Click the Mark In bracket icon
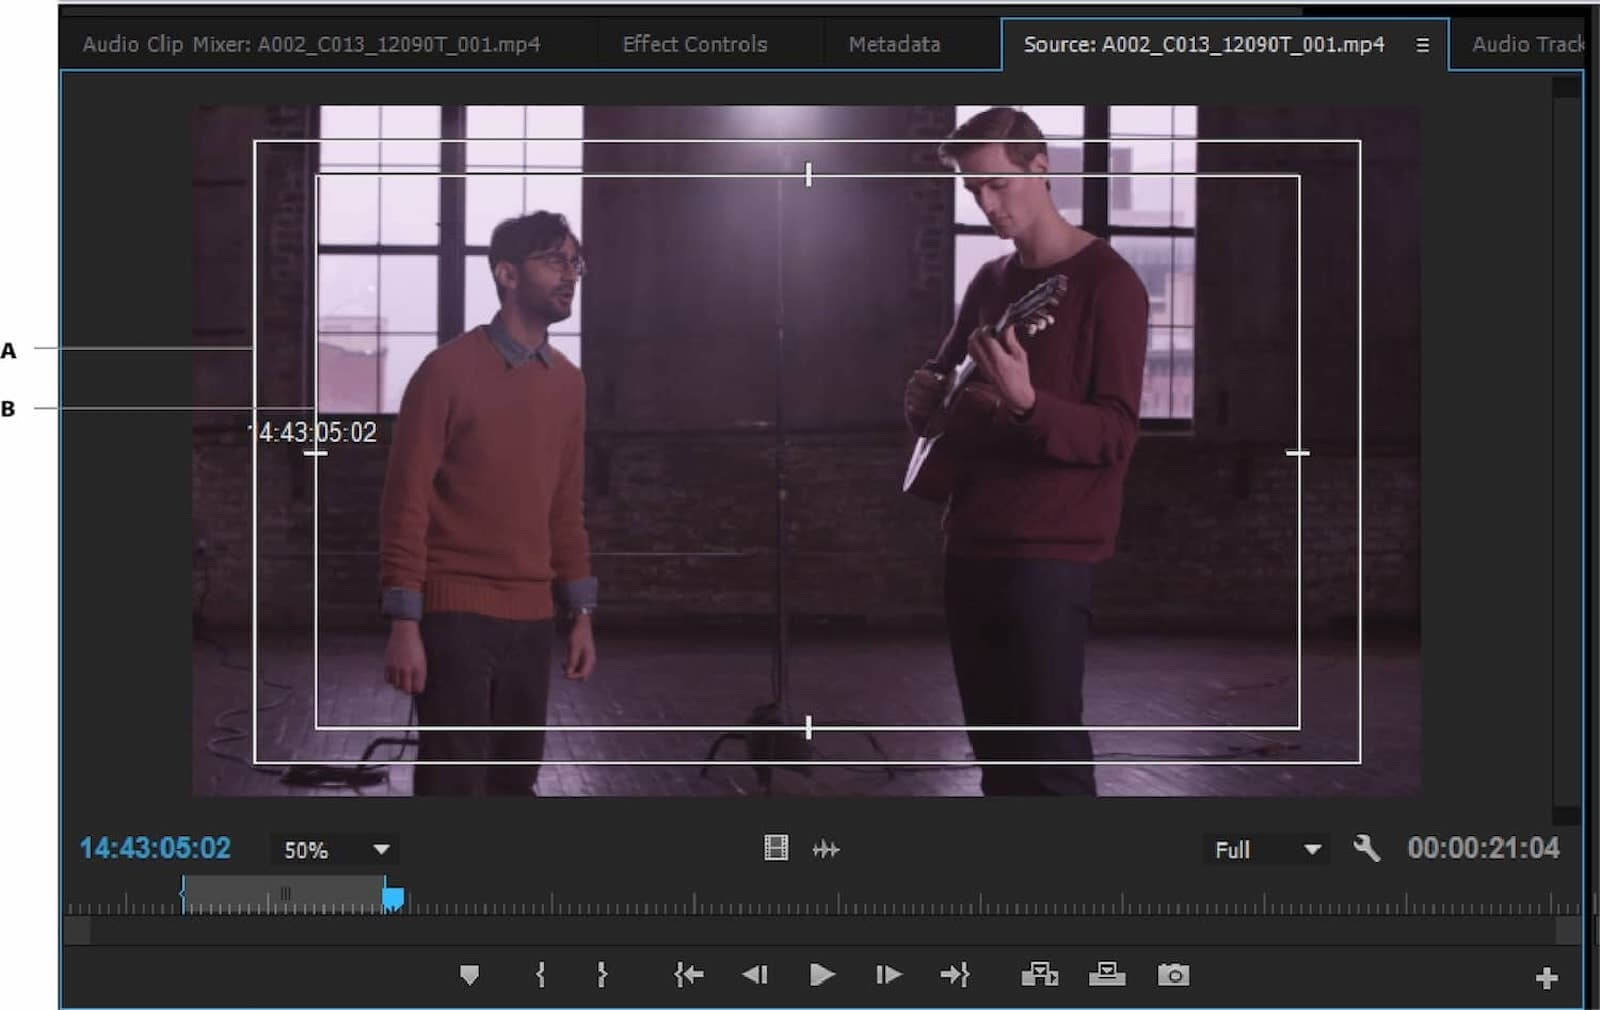The width and height of the screenshot is (1600, 1010). click(x=540, y=975)
